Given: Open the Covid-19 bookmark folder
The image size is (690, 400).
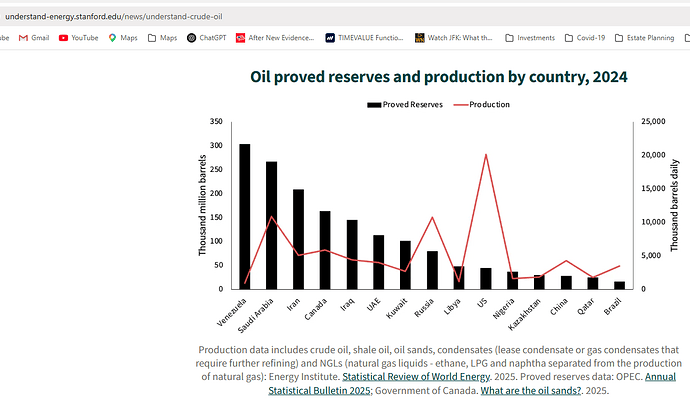Looking at the screenshot, I should (x=585, y=38).
